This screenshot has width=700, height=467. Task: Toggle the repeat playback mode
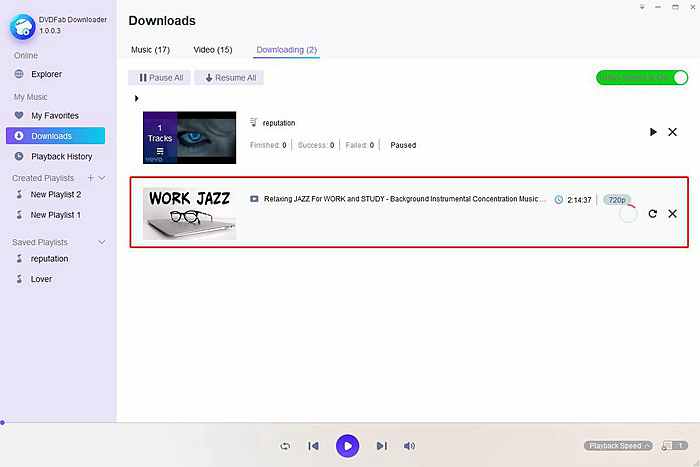click(x=285, y=446)
